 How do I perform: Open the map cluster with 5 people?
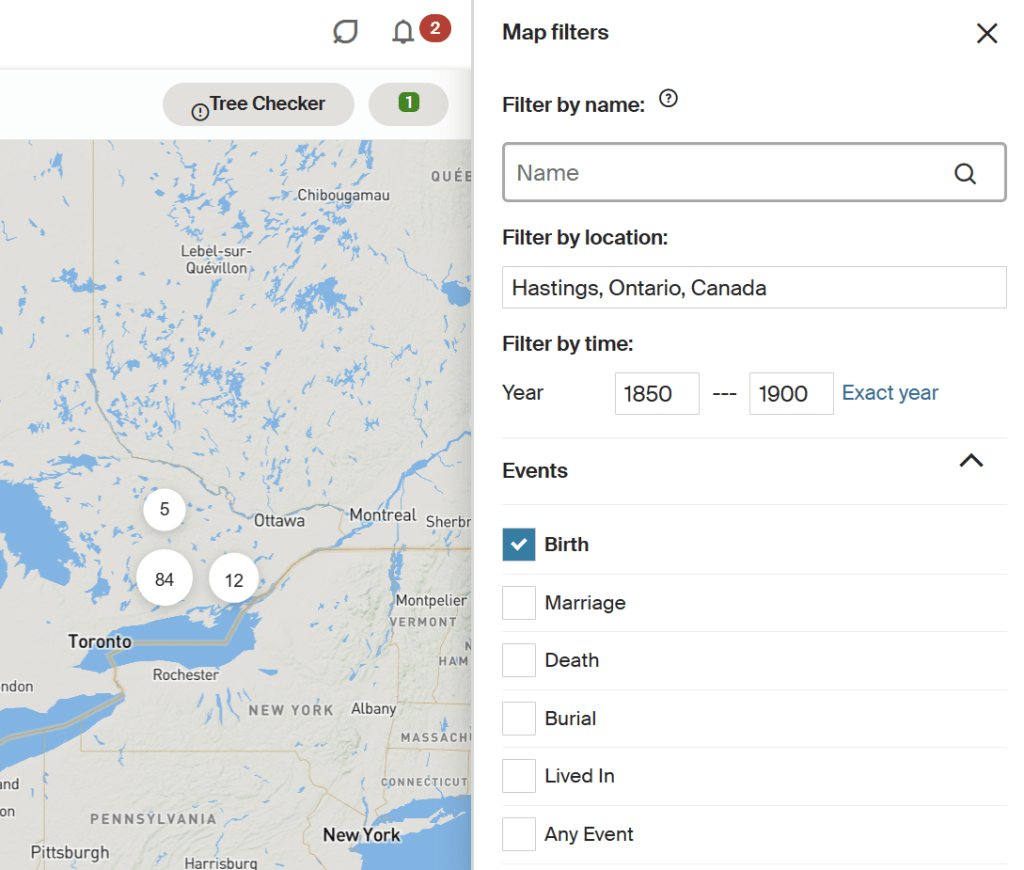click(165, 509)
